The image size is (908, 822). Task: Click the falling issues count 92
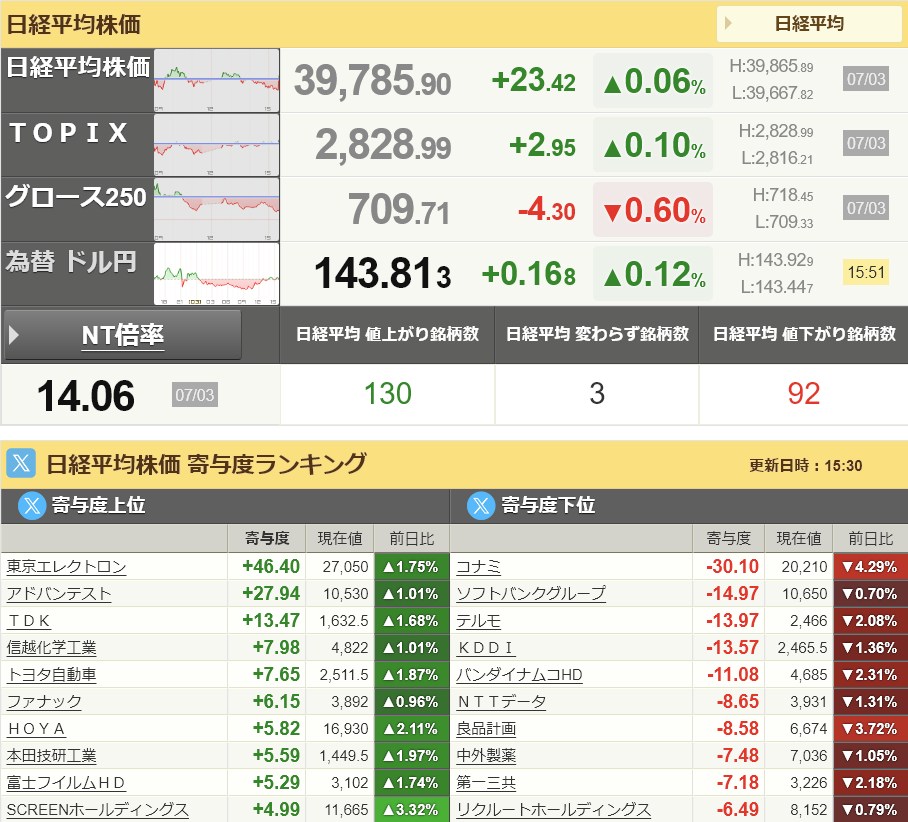803,394
